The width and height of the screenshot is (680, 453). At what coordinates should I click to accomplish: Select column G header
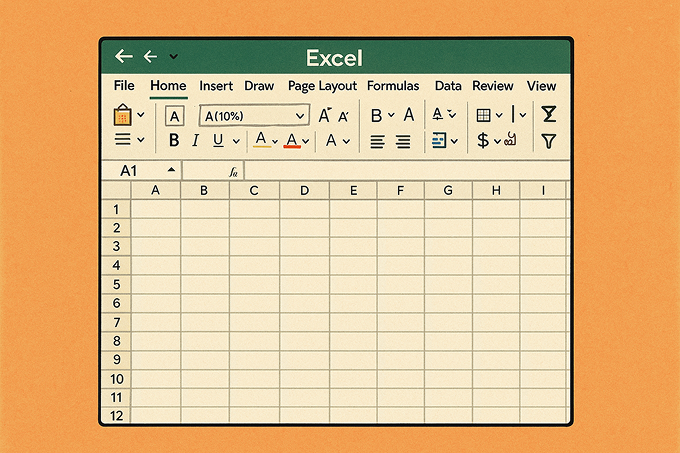pyautogui.click(x=448, y=190)
